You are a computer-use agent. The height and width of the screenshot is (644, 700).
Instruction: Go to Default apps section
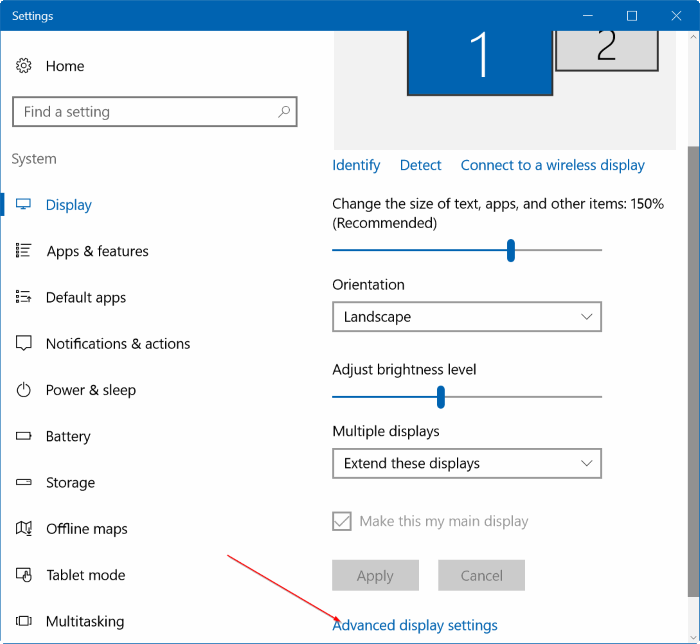pyautogui.click(x=86, y=297)
